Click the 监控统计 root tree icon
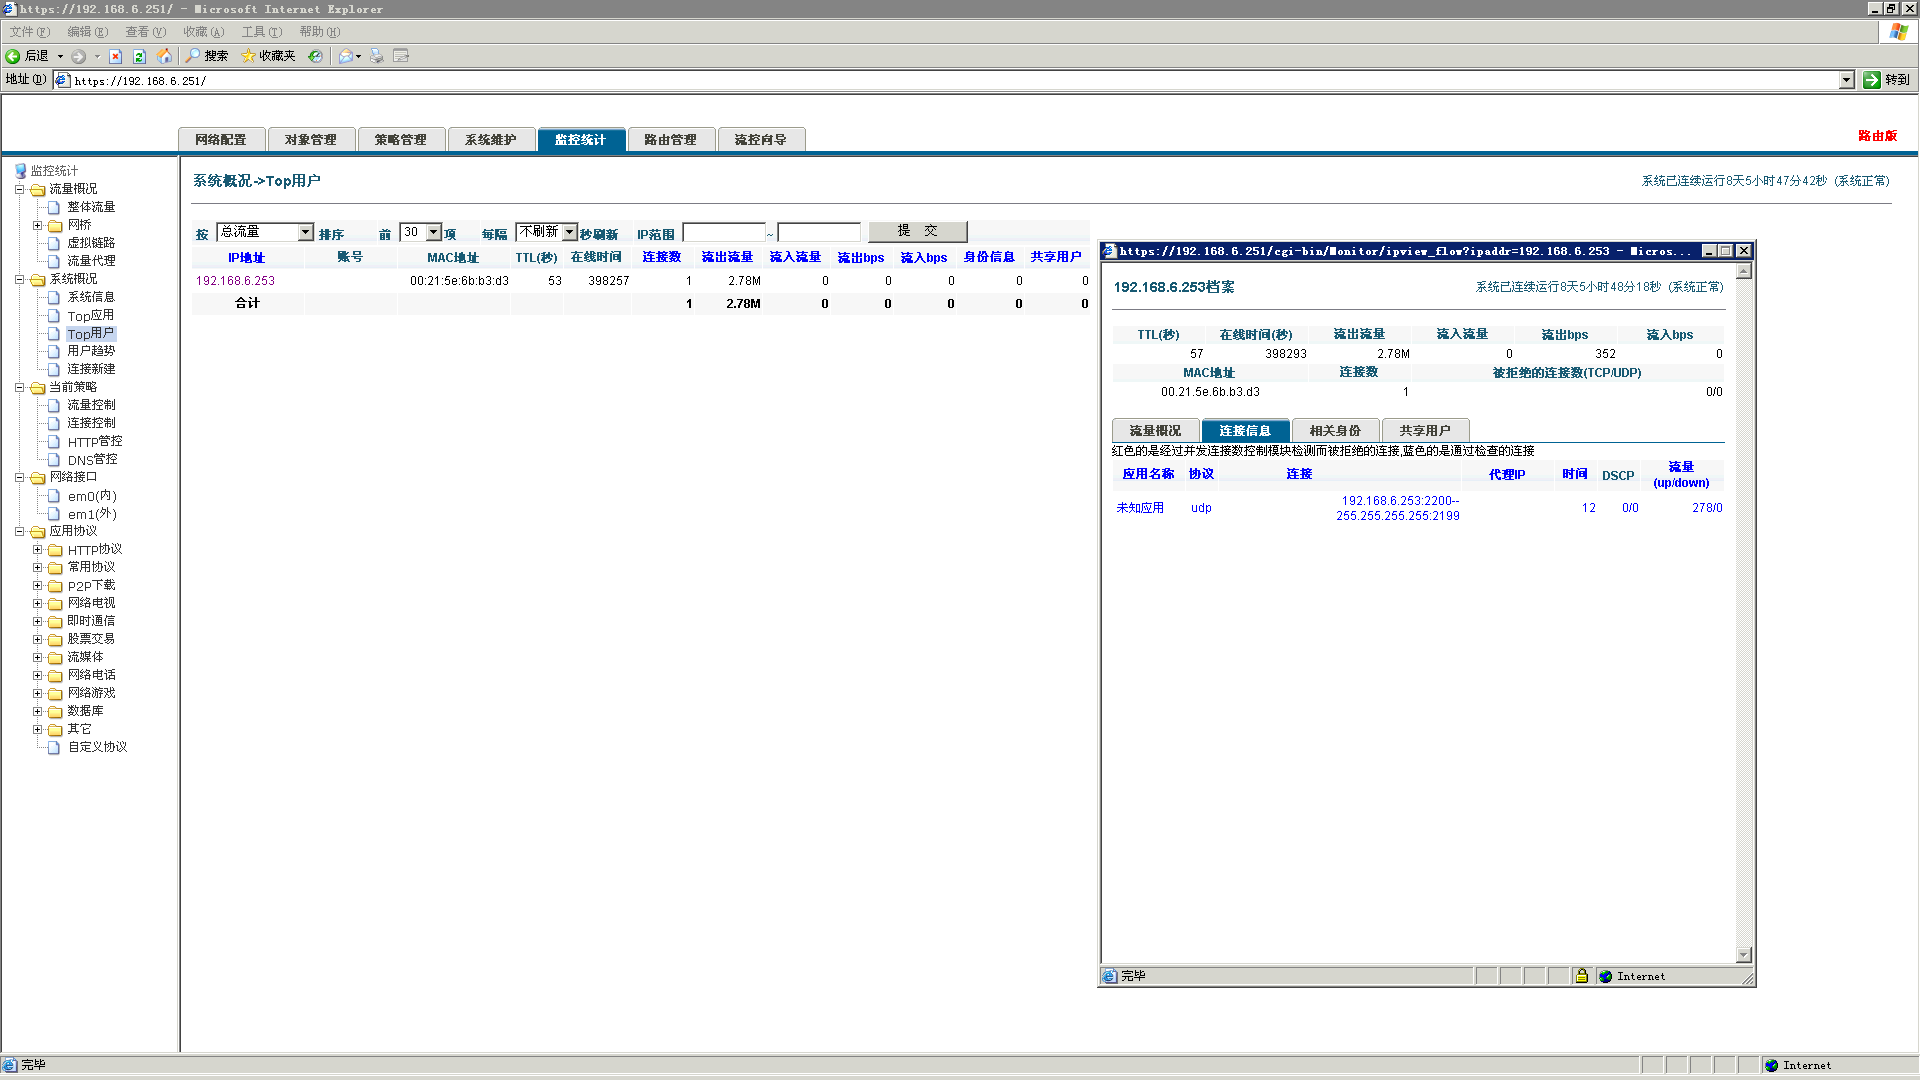The width and height of the screenshot is (1920, 1080). [20, 171]
